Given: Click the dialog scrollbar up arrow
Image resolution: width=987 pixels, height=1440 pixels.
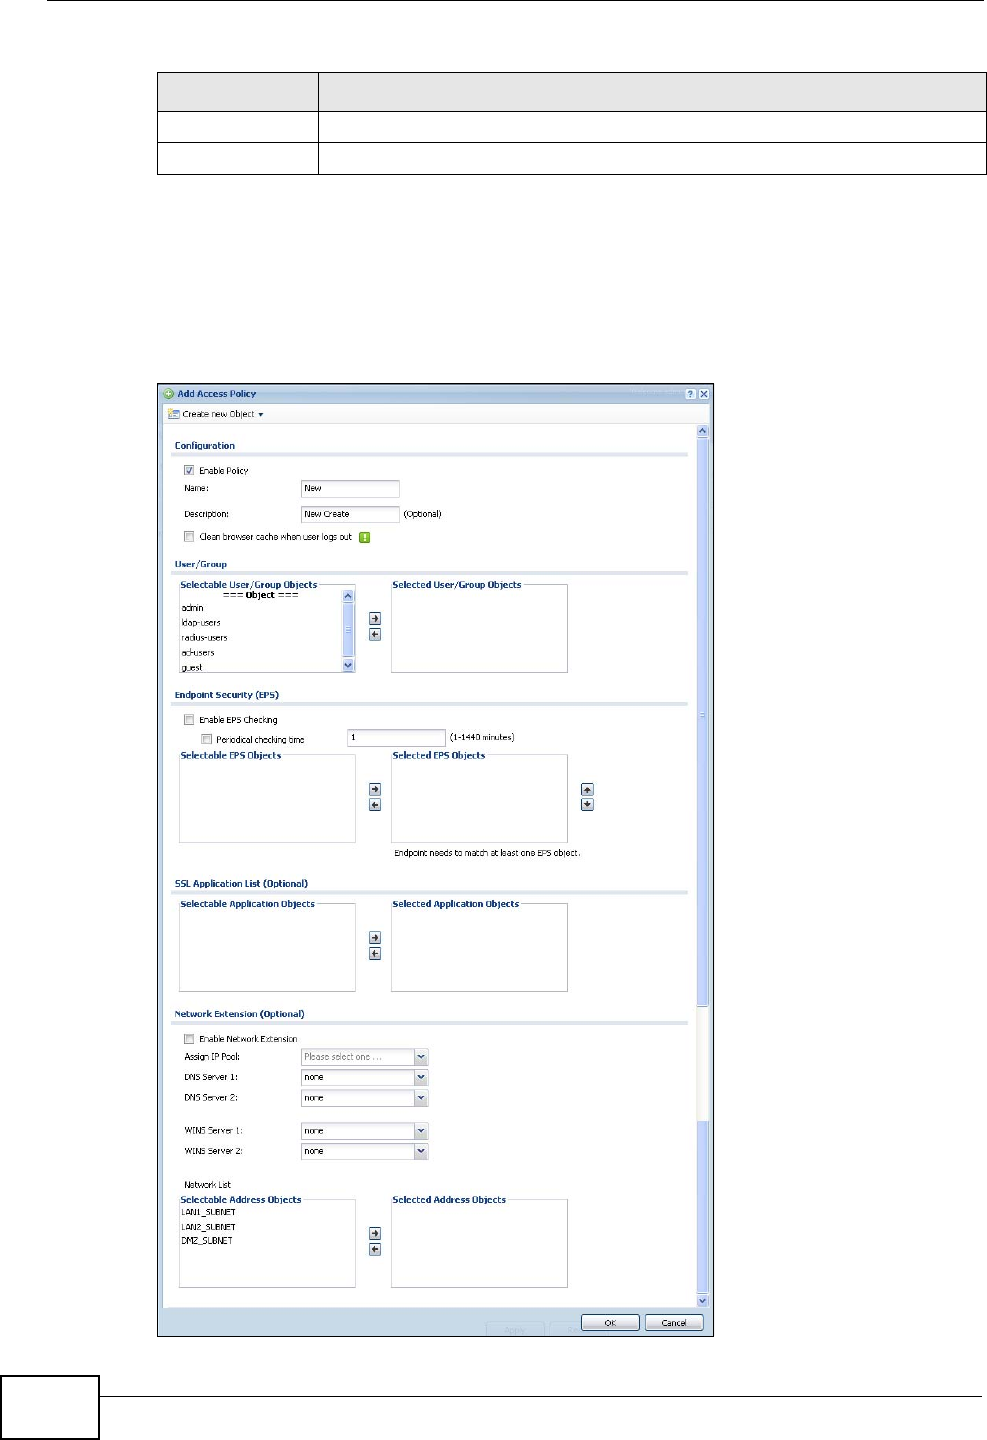Looking at the screenshot, I should point(703,431).
